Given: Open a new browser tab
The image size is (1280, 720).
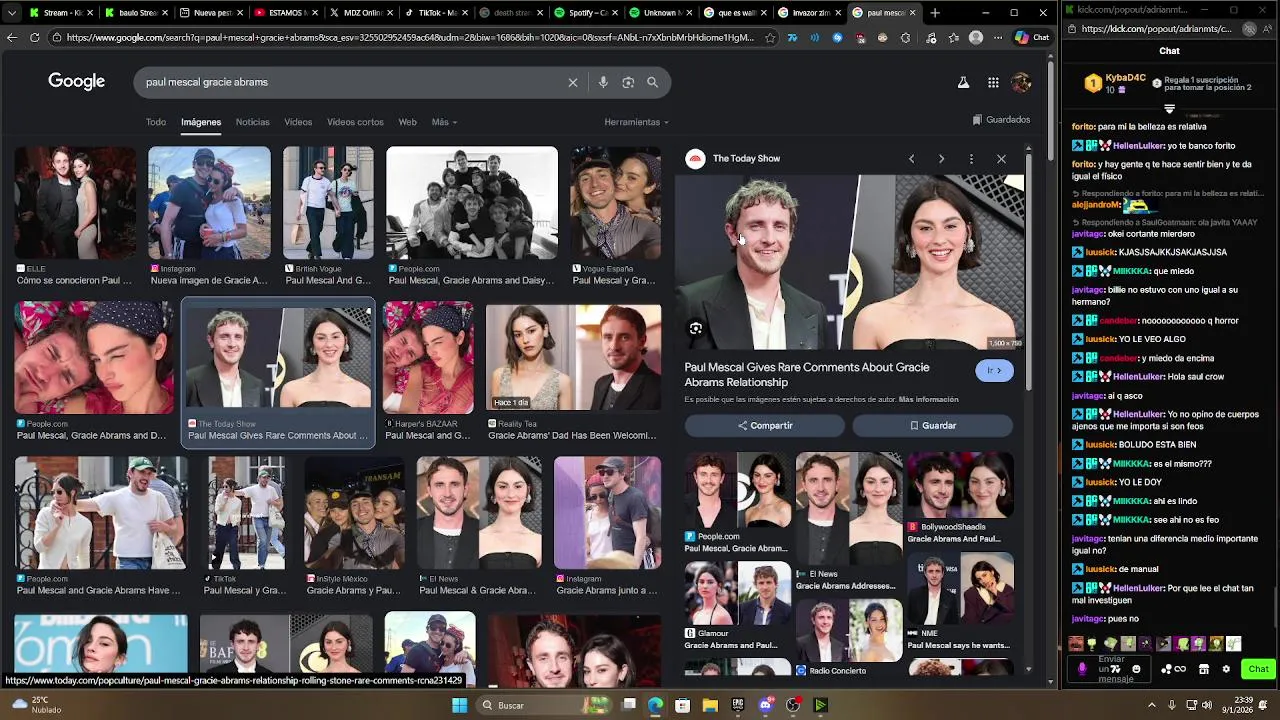Looking at the screenshot, I should tap(935, 13).
